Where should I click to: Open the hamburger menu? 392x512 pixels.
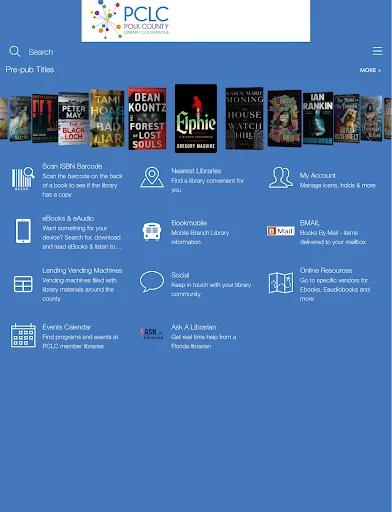377,51
